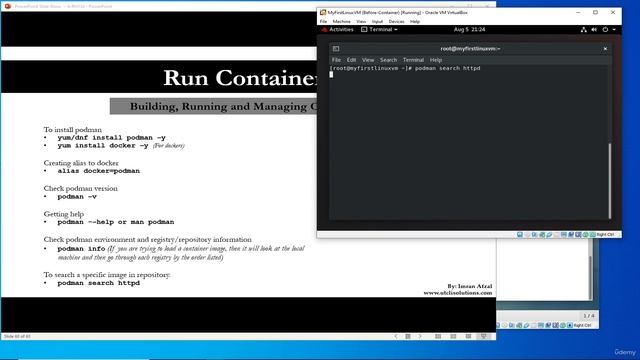The height and width of the screenshot is (360, 640).
Task: Open the terminal Search menu
Action: click(388, 60)
